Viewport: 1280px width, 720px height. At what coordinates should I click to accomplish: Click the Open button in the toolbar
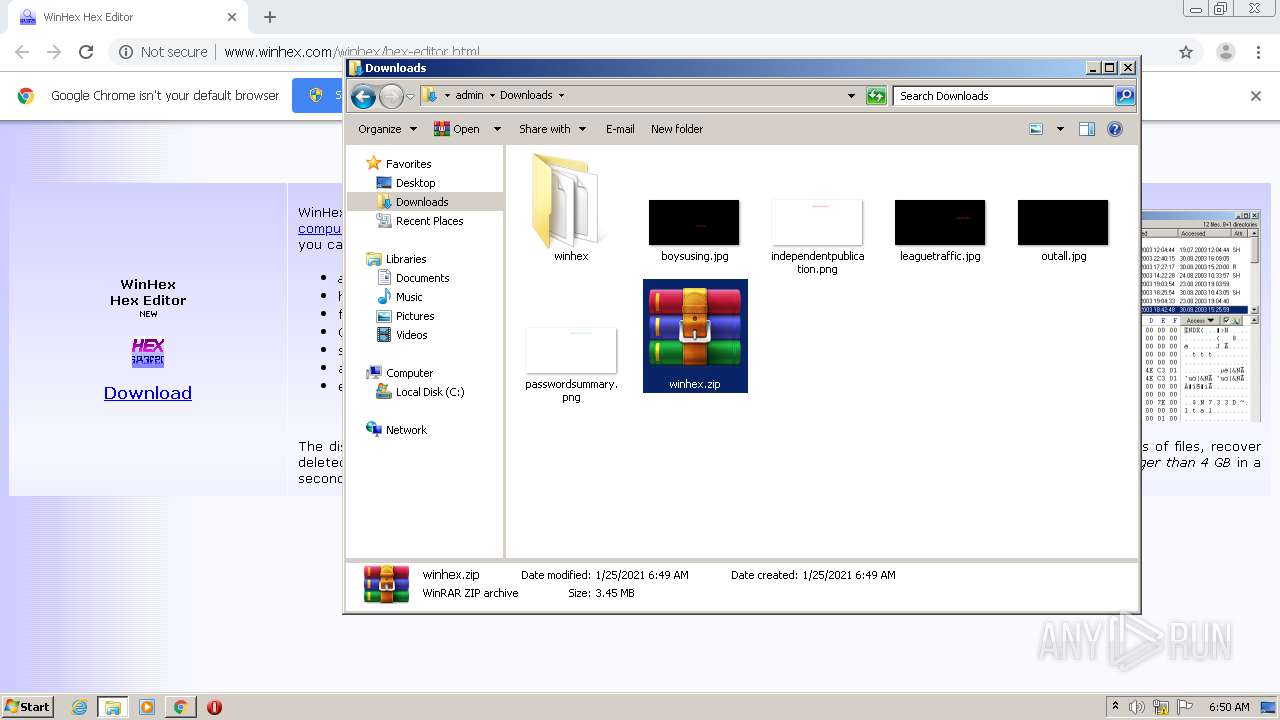456,129
